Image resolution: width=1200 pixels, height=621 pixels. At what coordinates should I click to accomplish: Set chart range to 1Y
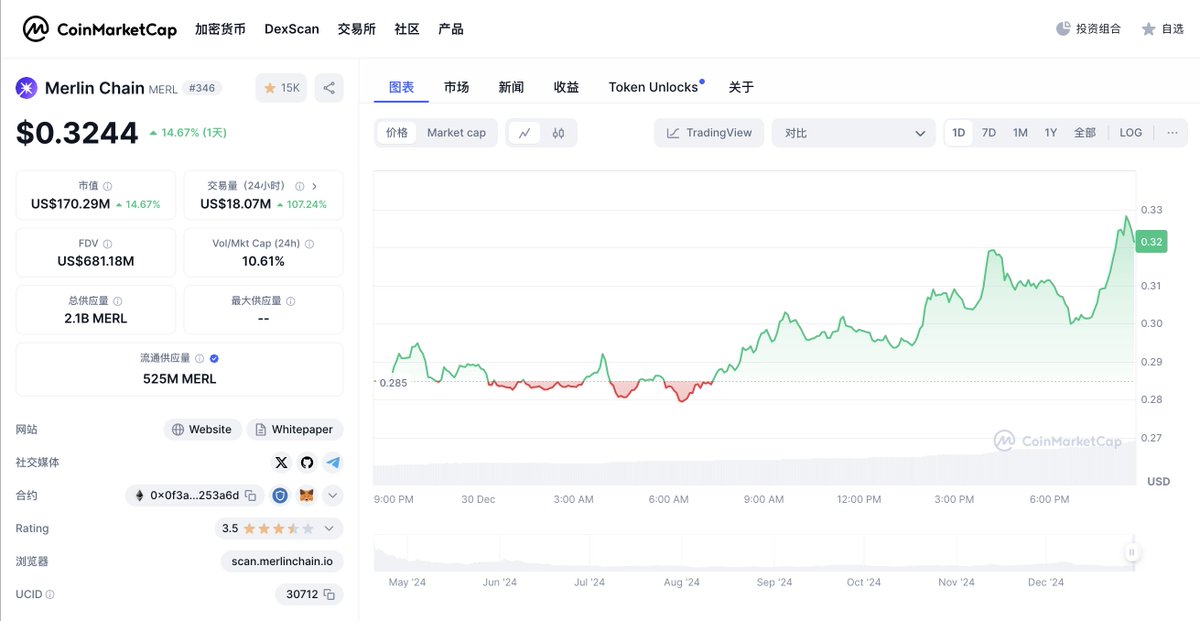click(x=1051, y=133)
